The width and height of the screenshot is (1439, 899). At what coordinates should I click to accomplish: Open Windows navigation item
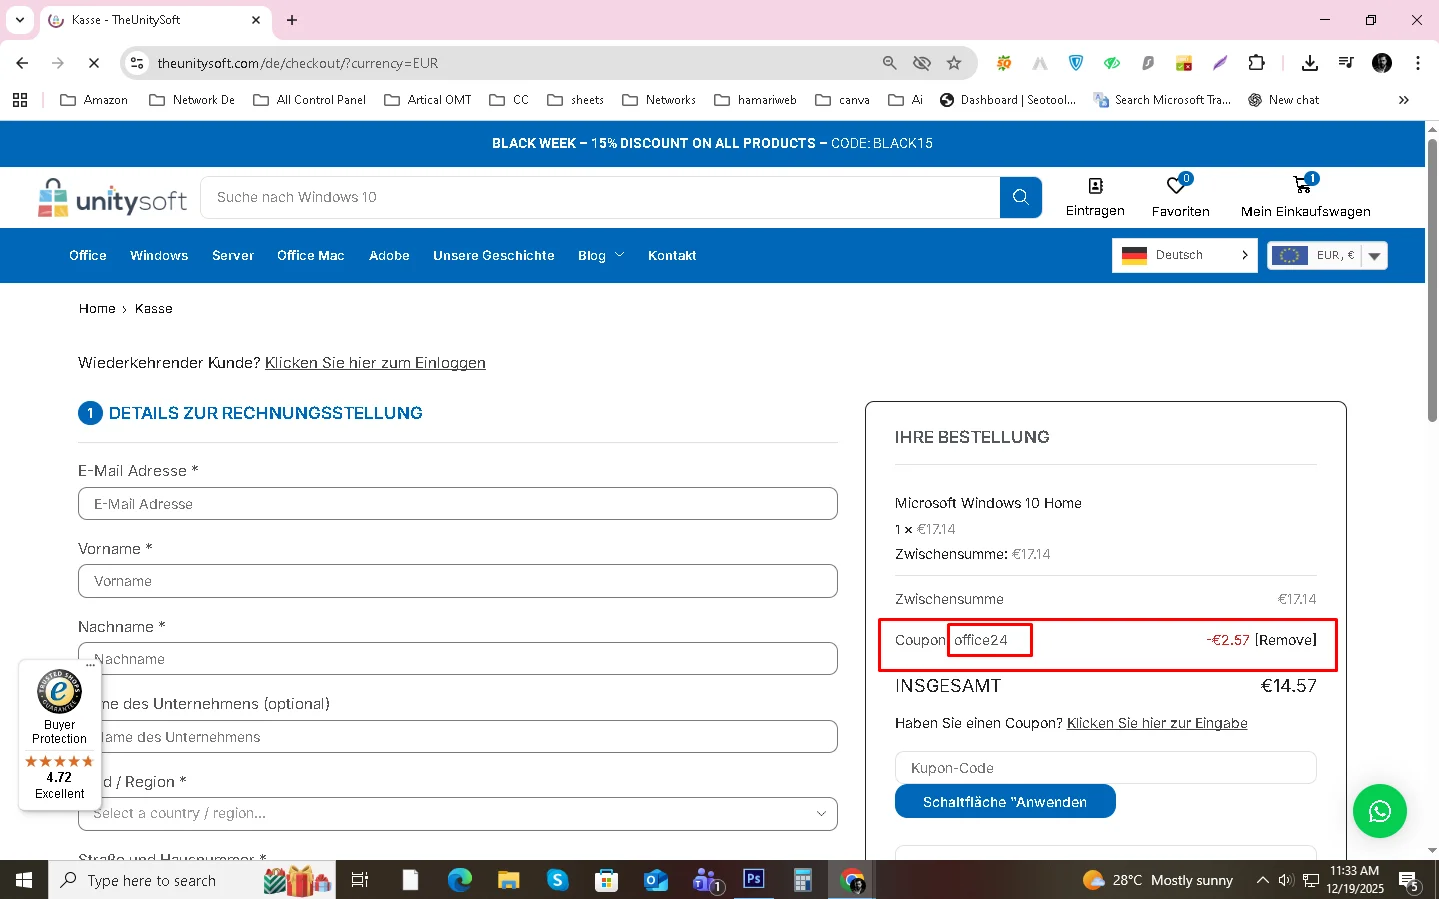click(x=159, y=255)
